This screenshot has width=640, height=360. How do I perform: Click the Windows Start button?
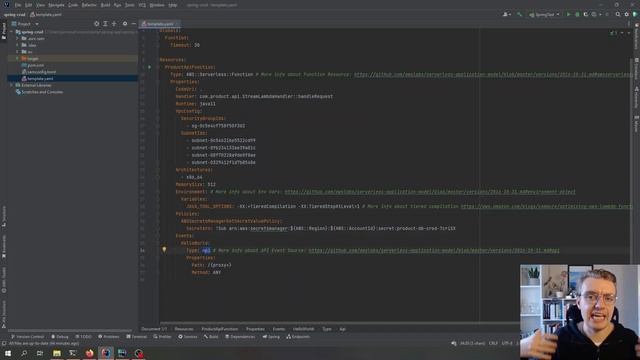[x=8, y=353]
